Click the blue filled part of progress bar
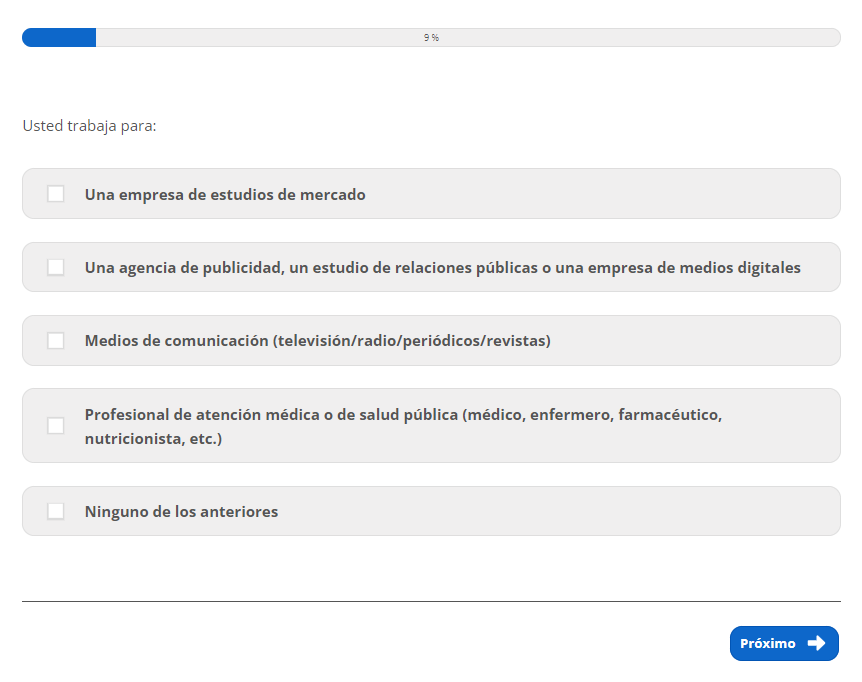Viewport: 862px width, 682px height. tap(59, 37)
